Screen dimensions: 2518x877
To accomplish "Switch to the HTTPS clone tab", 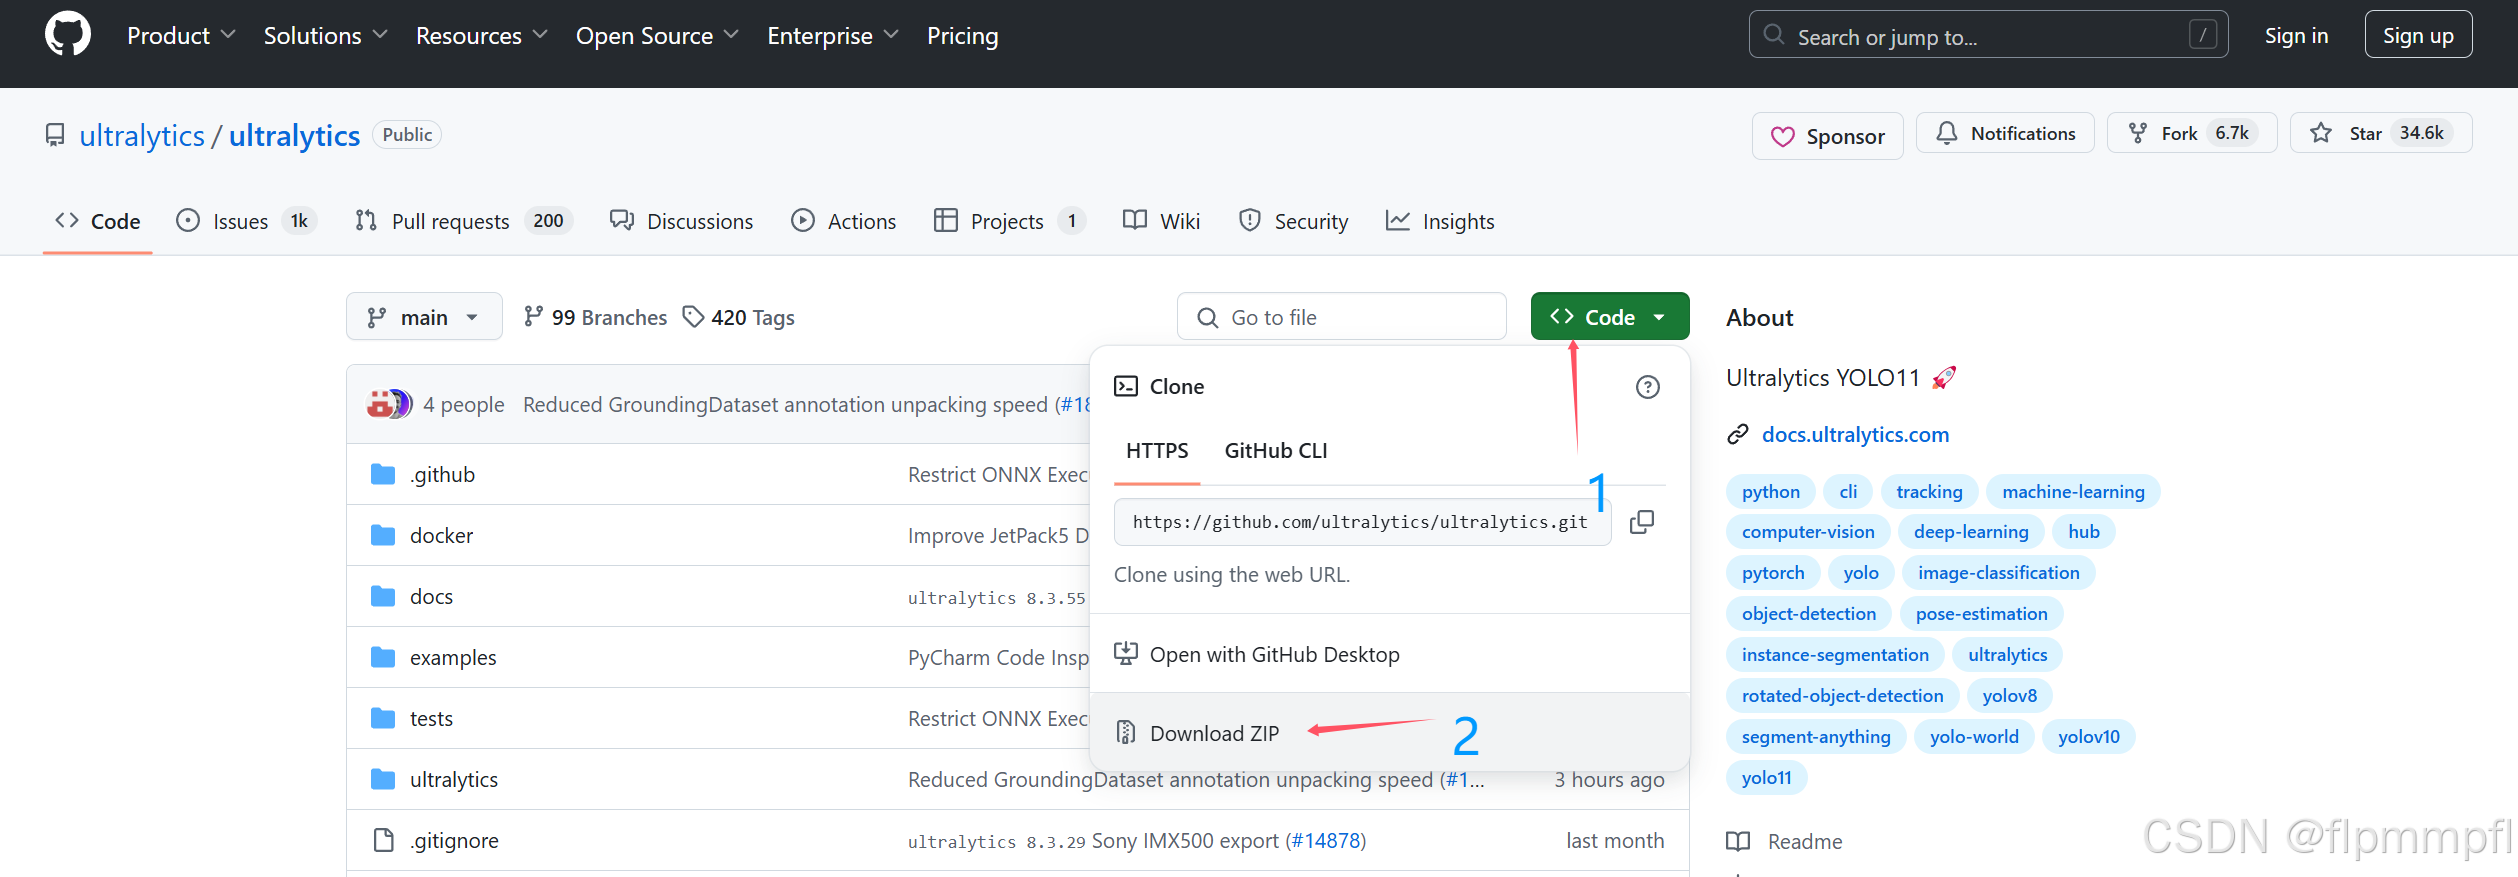I will [x=1157, y=451].
